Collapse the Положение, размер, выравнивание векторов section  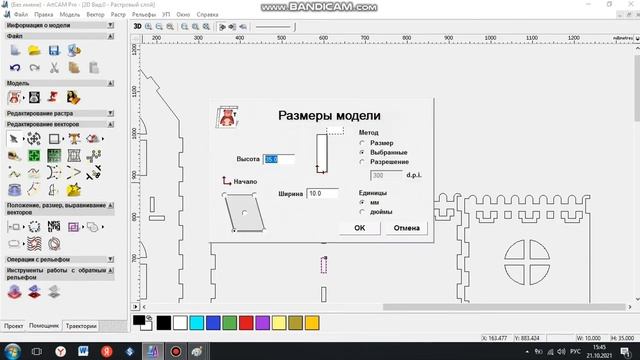coord(111,205)
